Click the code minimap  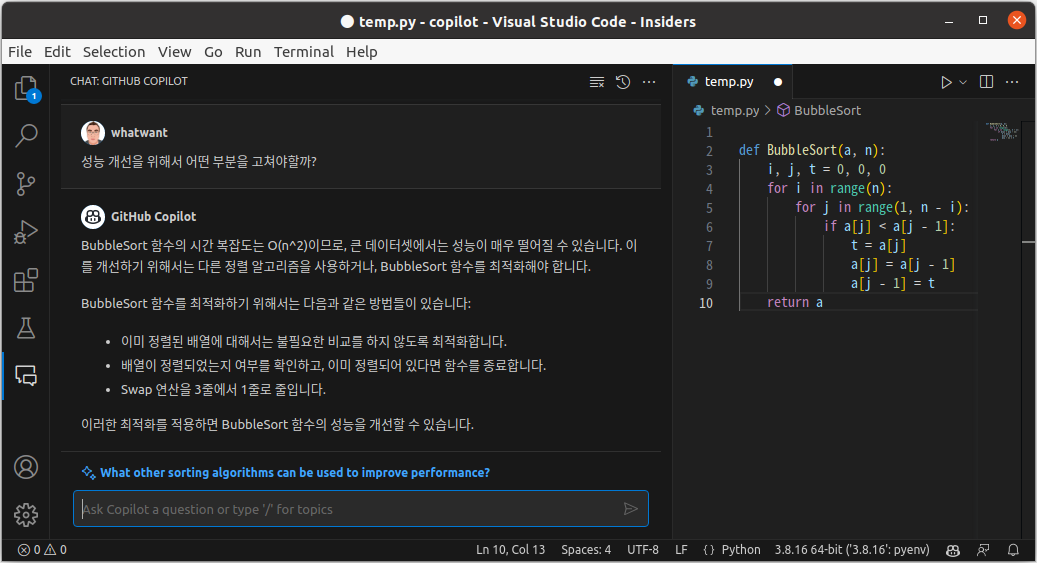click(x=1003, y=132)
